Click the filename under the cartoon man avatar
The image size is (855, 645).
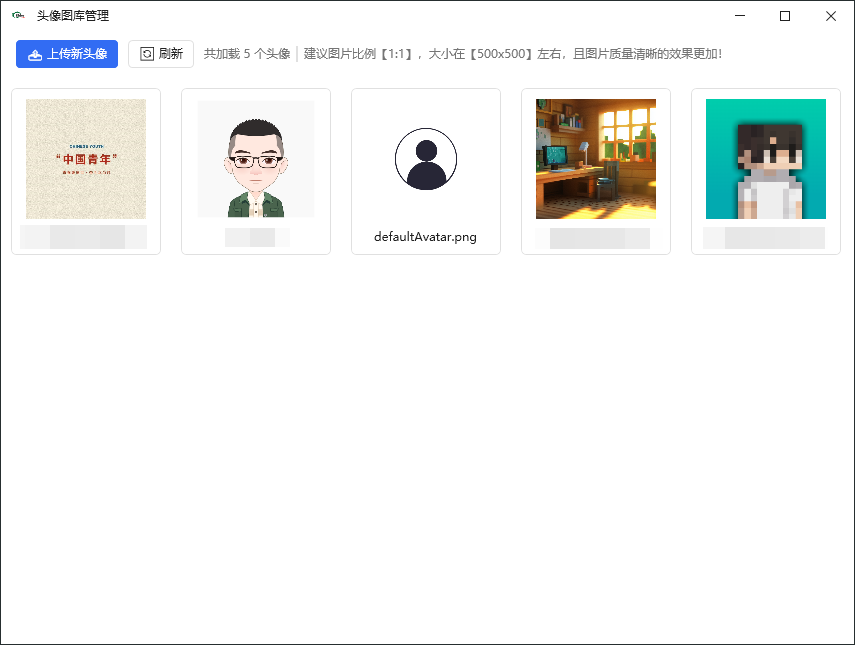tap(256, 237)
